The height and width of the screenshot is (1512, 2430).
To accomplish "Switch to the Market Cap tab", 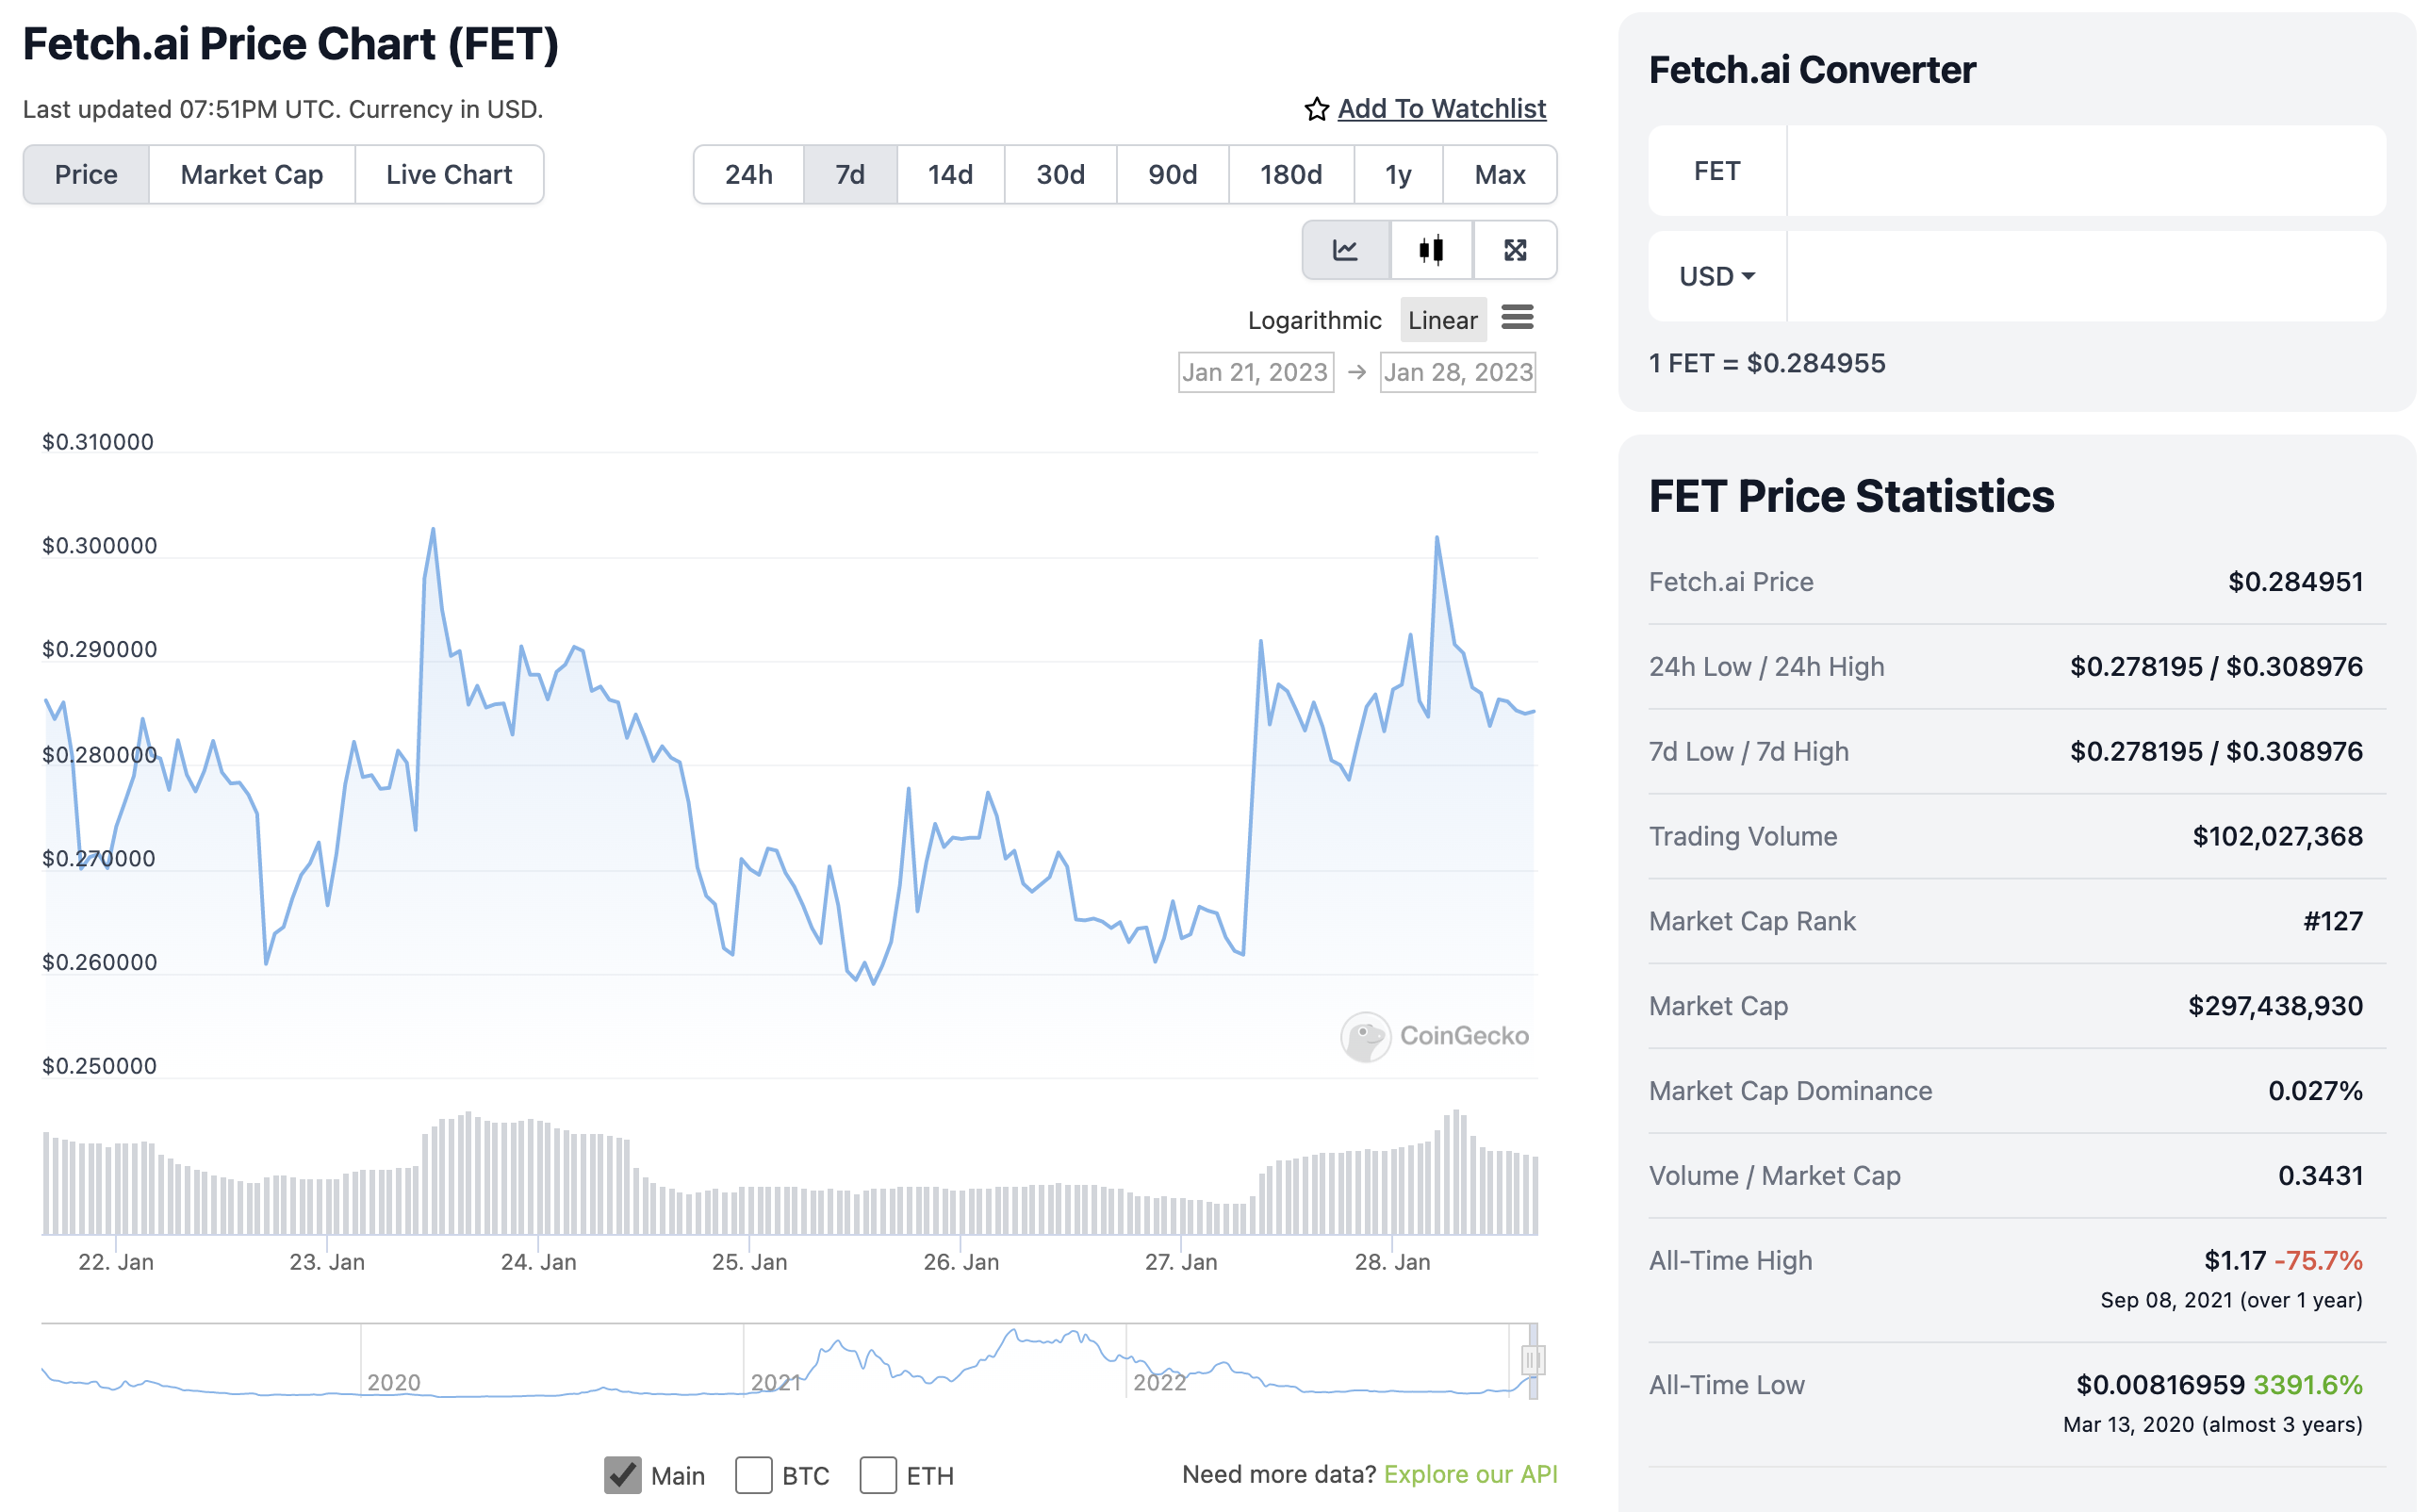I will click(x=251, y=175).
